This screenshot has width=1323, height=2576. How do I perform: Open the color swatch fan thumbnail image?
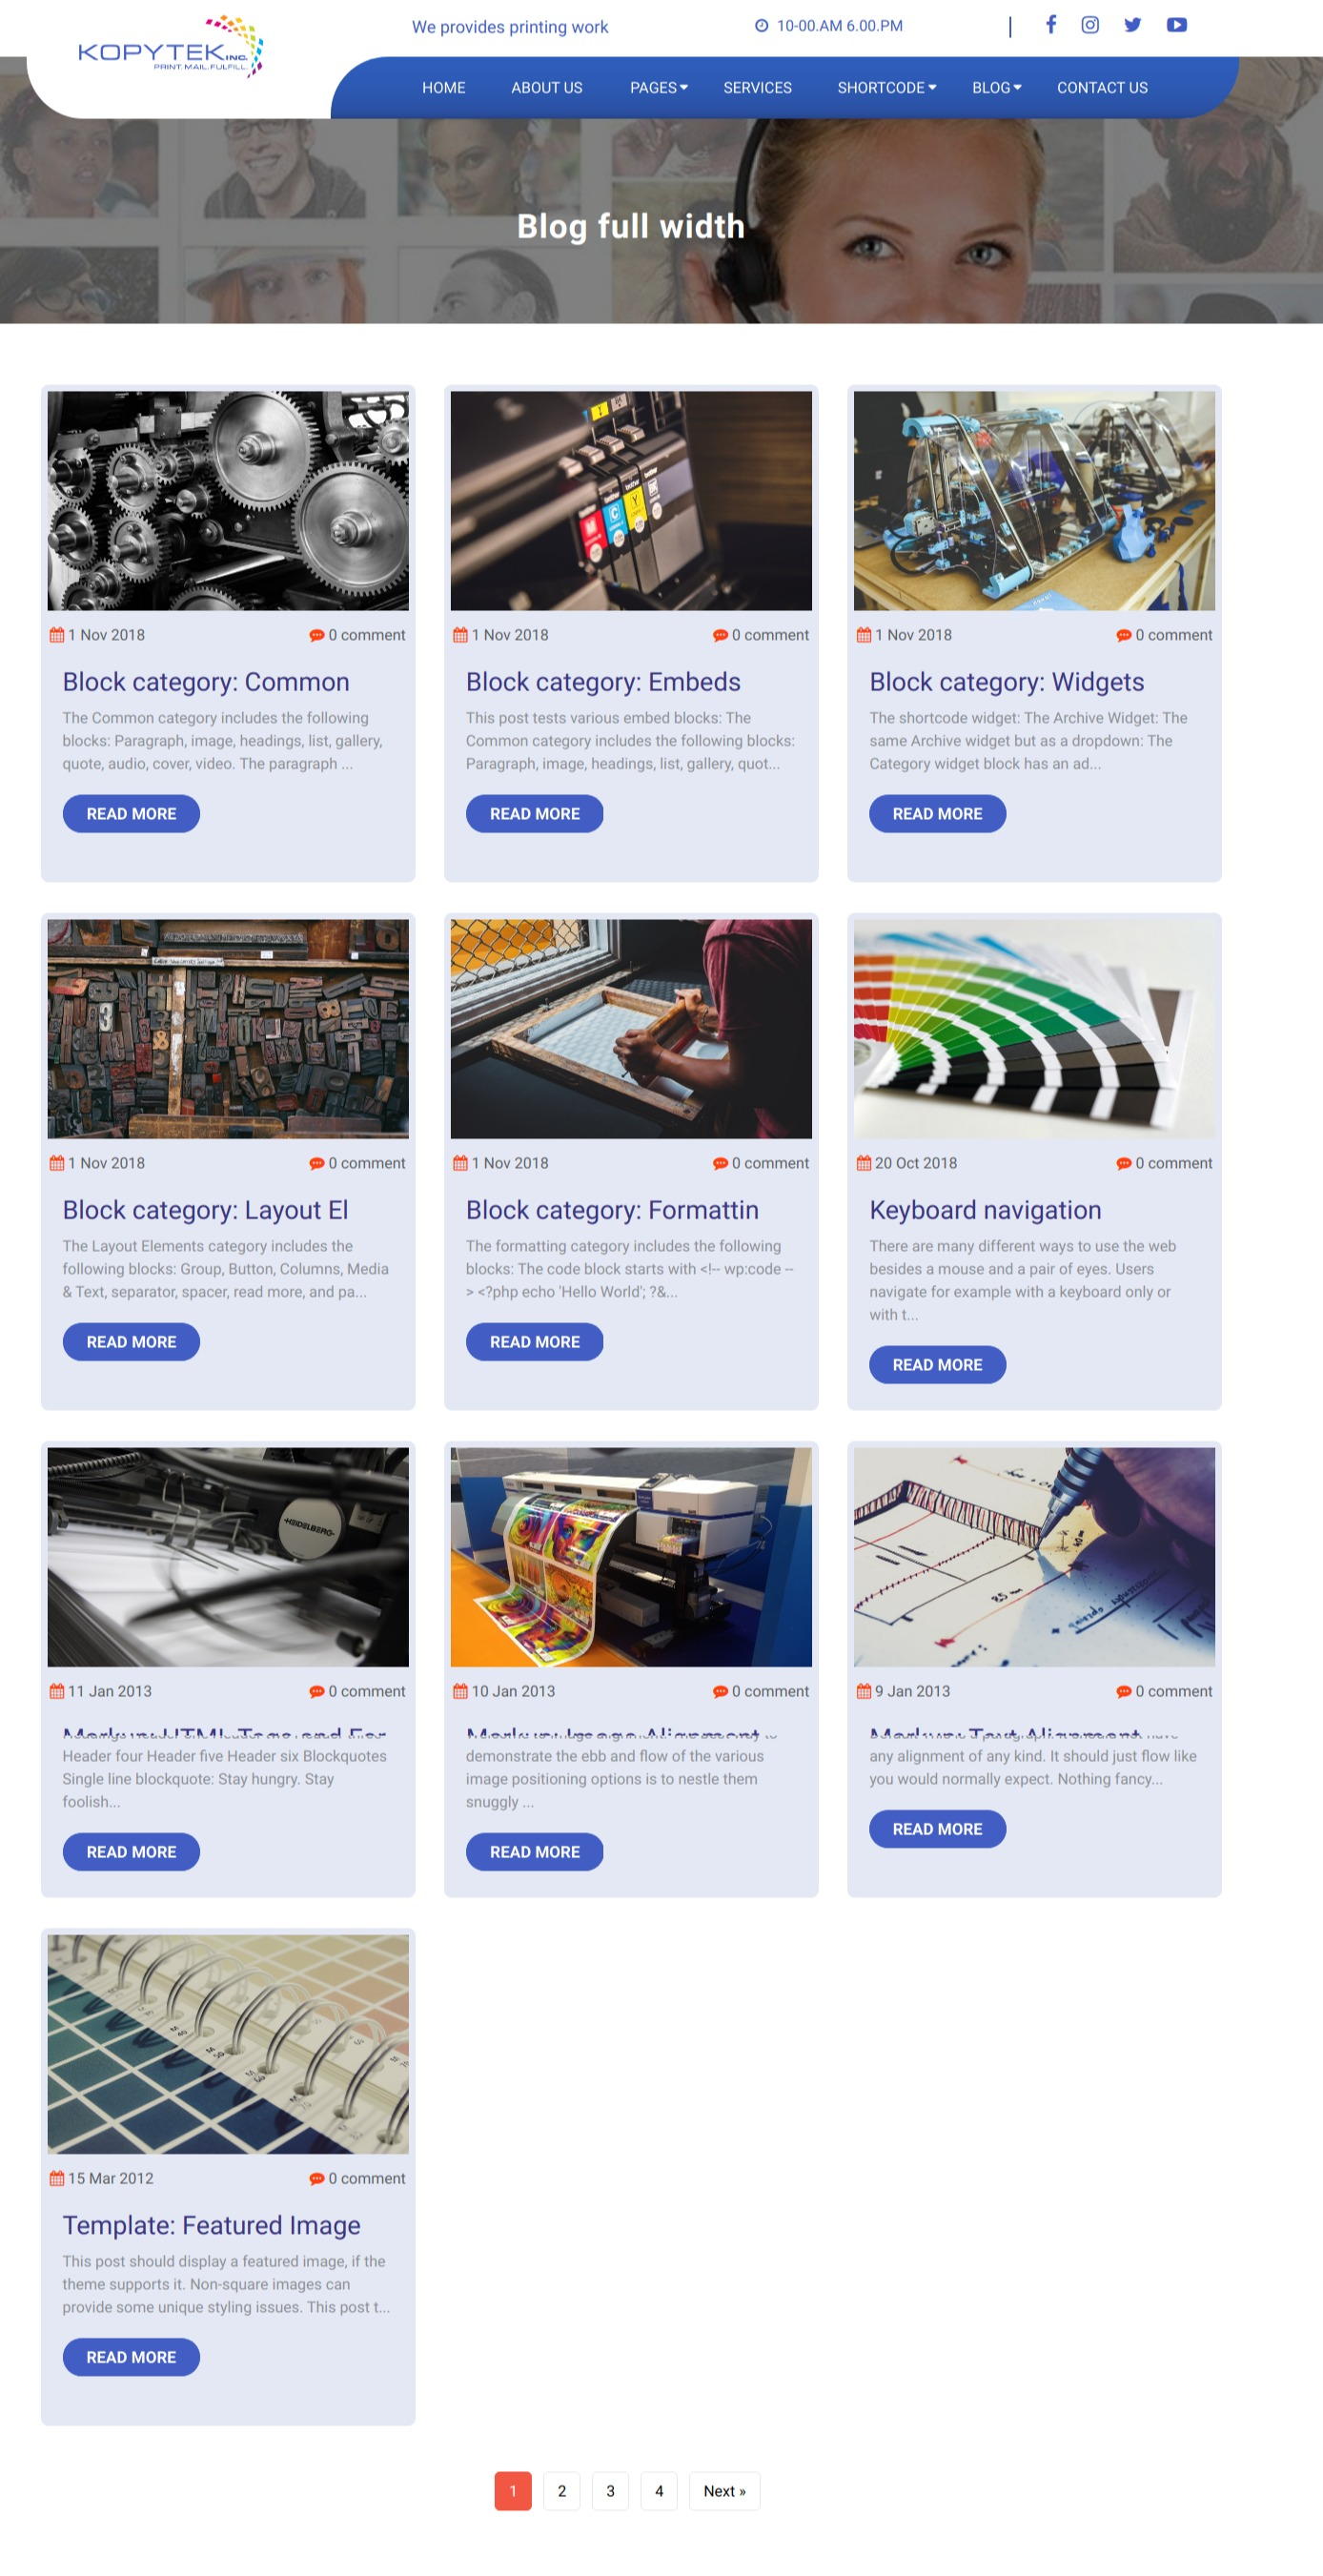pyautogui.click(x=1034, y=1029)
